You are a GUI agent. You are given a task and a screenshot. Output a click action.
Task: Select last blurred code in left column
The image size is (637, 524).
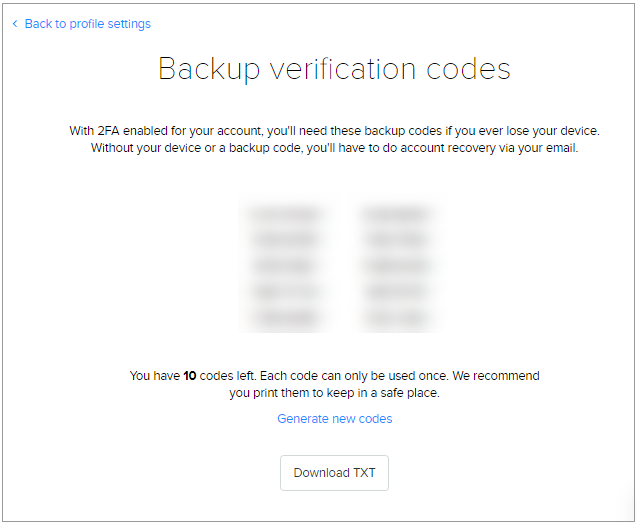pos(286,318)
